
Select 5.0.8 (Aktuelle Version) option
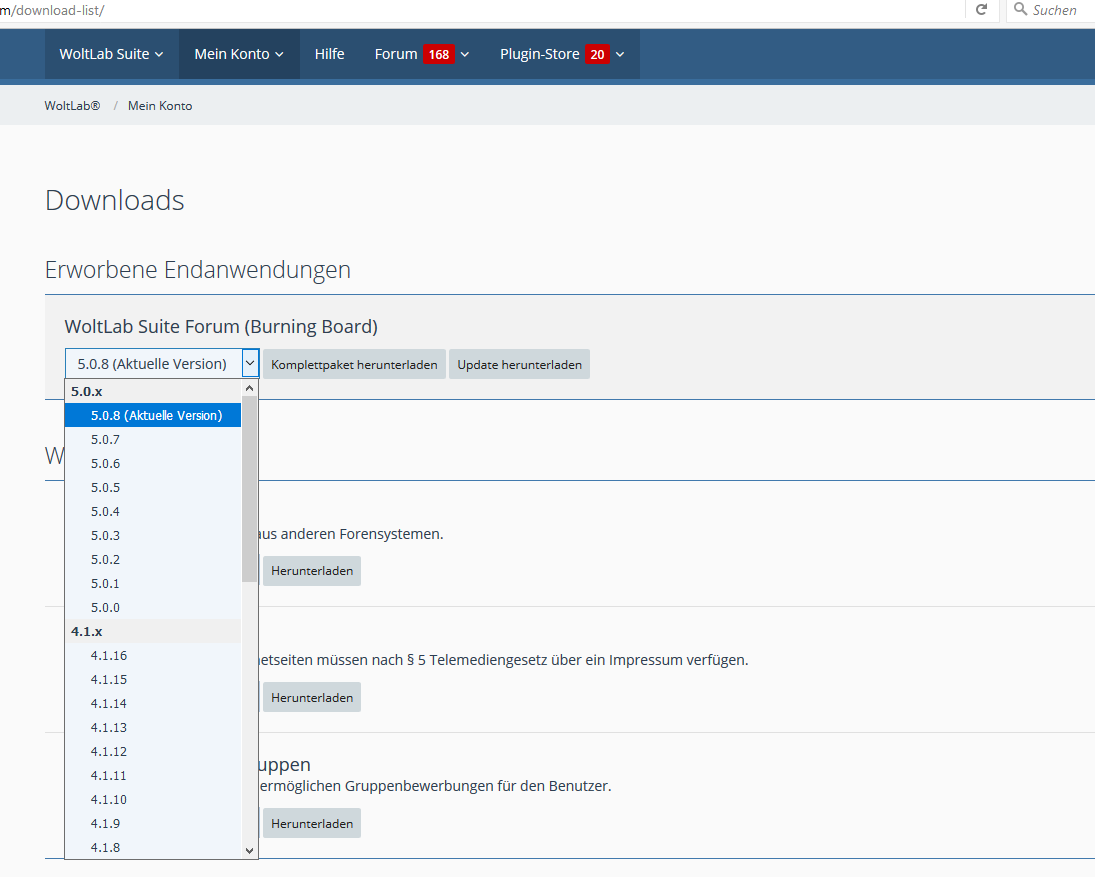(x=156, y=415)
